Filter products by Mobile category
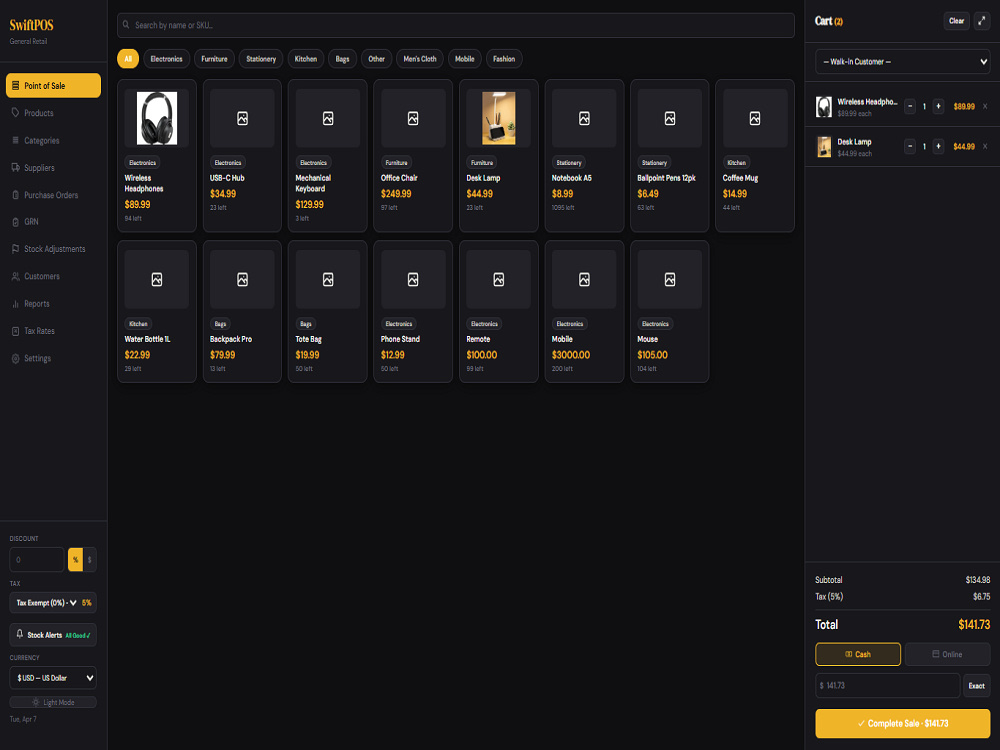 coord(464,59)
